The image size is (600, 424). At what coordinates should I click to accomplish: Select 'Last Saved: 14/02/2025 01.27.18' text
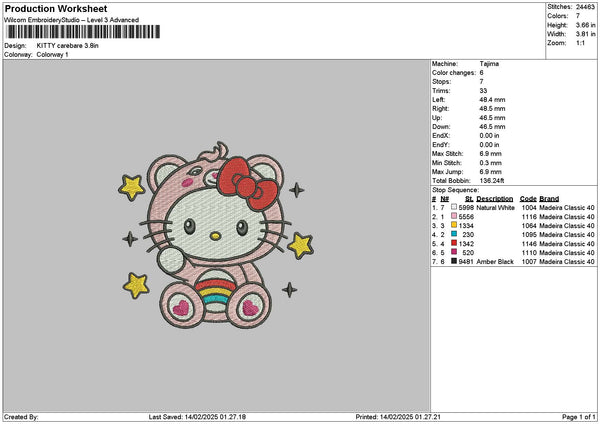[197, 417]
